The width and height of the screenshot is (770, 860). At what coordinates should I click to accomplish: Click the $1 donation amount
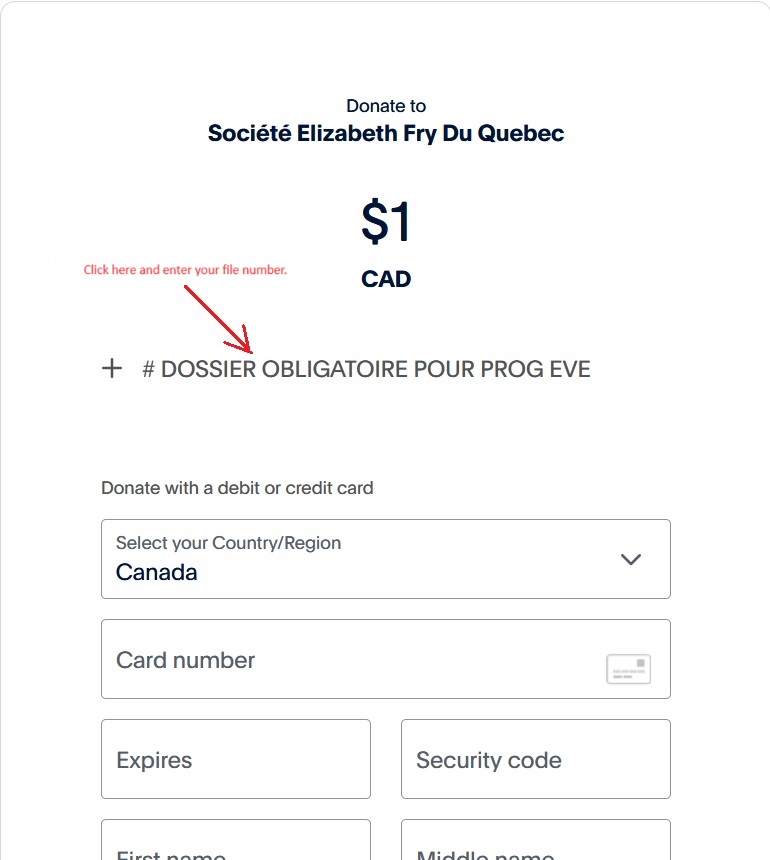click(x=386, y=224)
